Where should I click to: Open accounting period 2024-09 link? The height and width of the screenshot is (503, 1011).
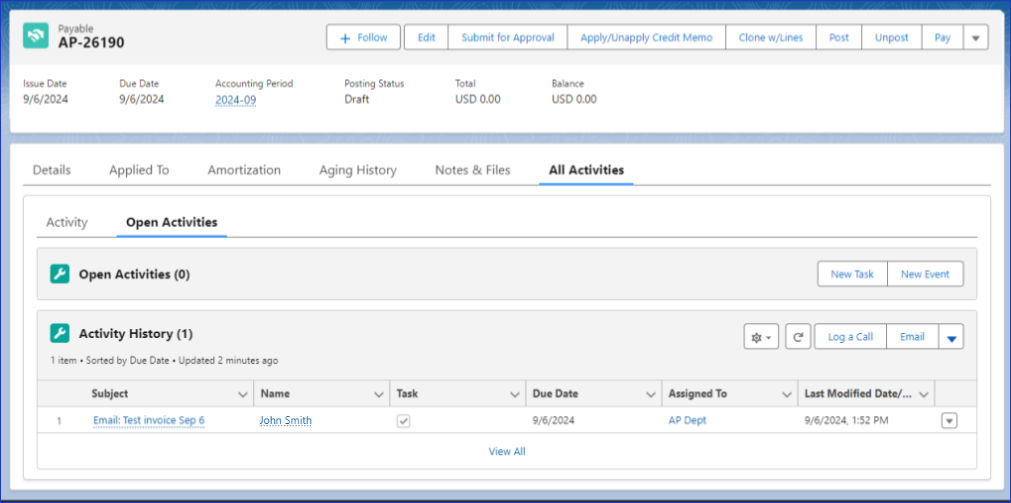click(x=235, y=100)
